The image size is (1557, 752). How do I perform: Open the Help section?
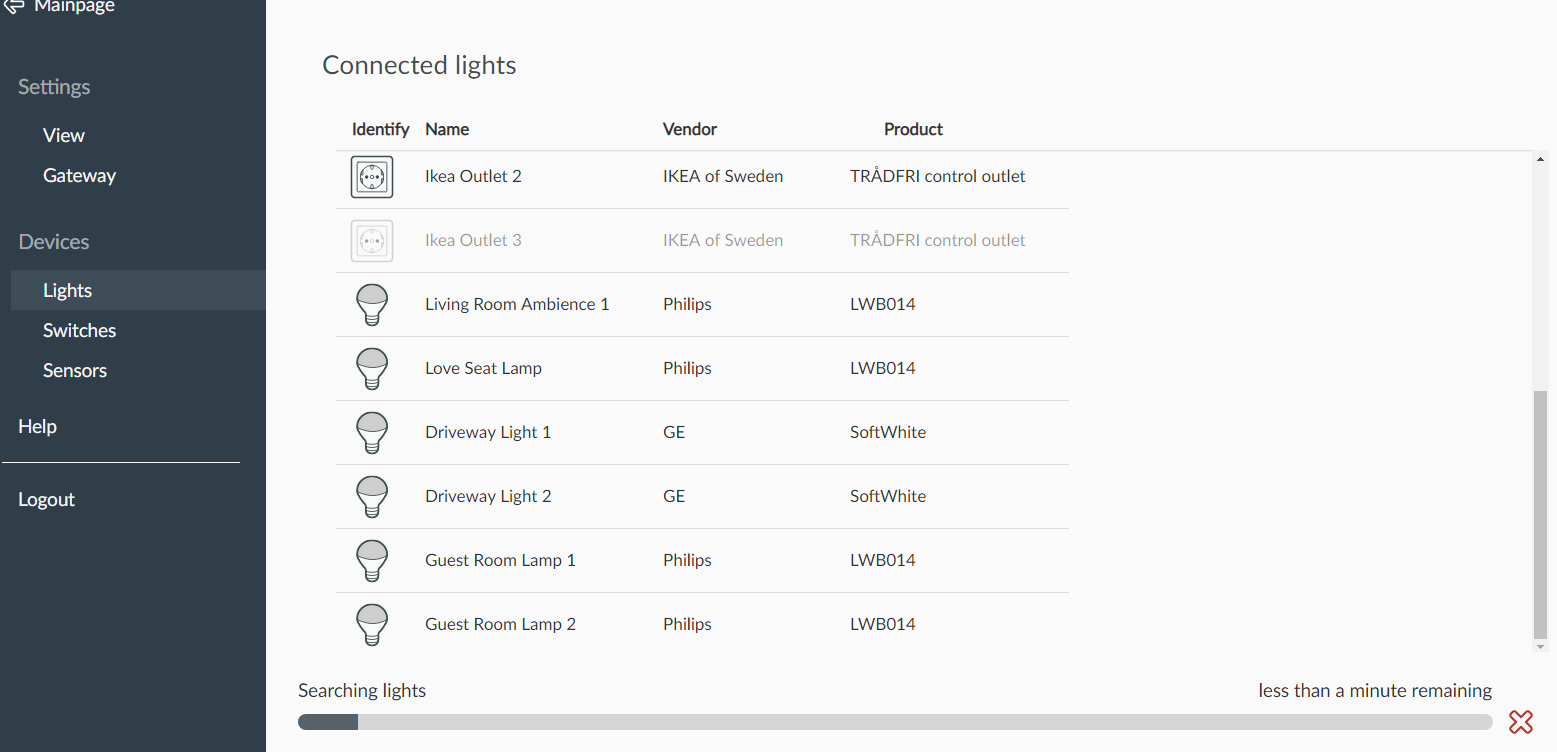click(x=37, y=426)
